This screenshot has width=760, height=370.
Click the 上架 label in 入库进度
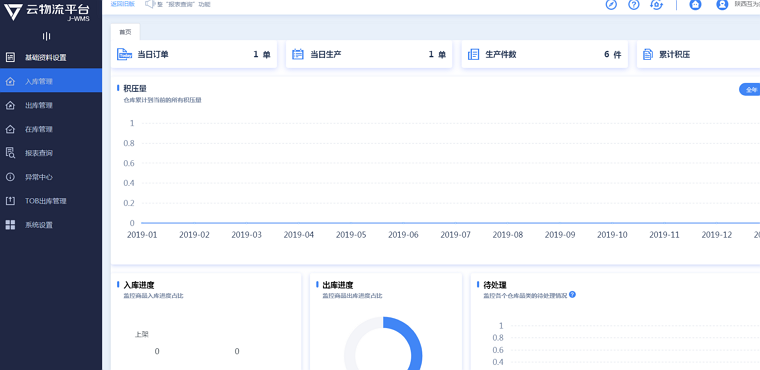tap(142, 335)
